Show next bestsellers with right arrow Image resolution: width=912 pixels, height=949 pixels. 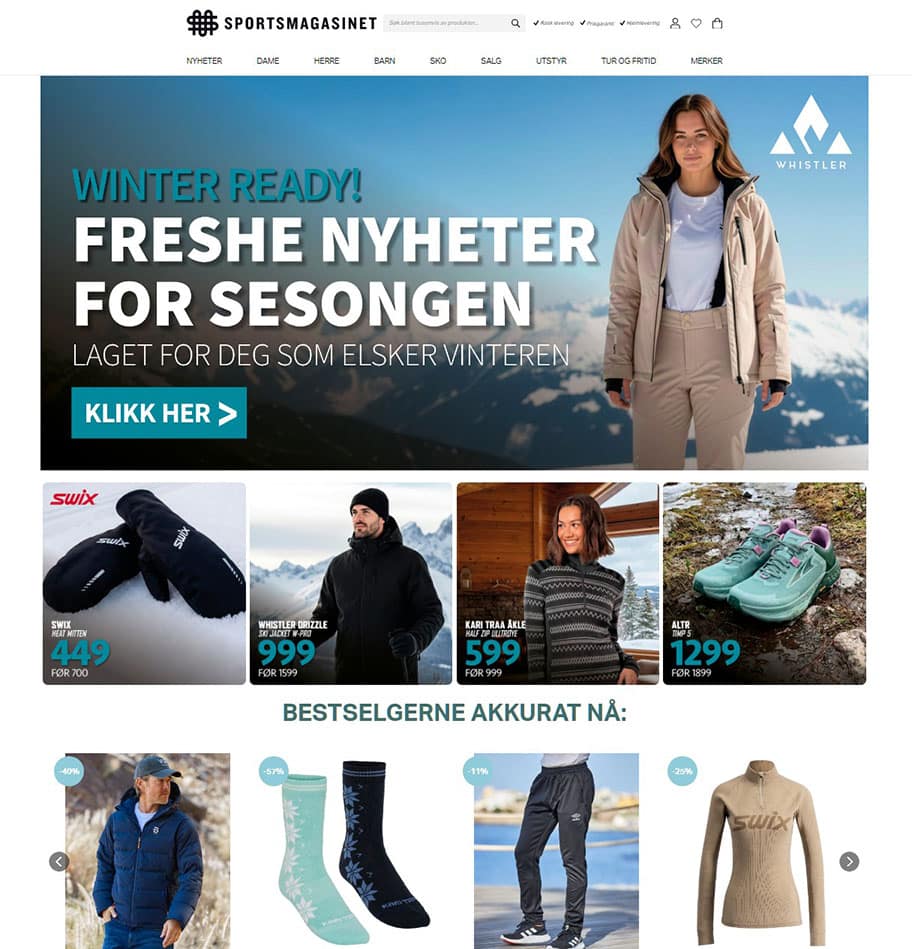849,861
